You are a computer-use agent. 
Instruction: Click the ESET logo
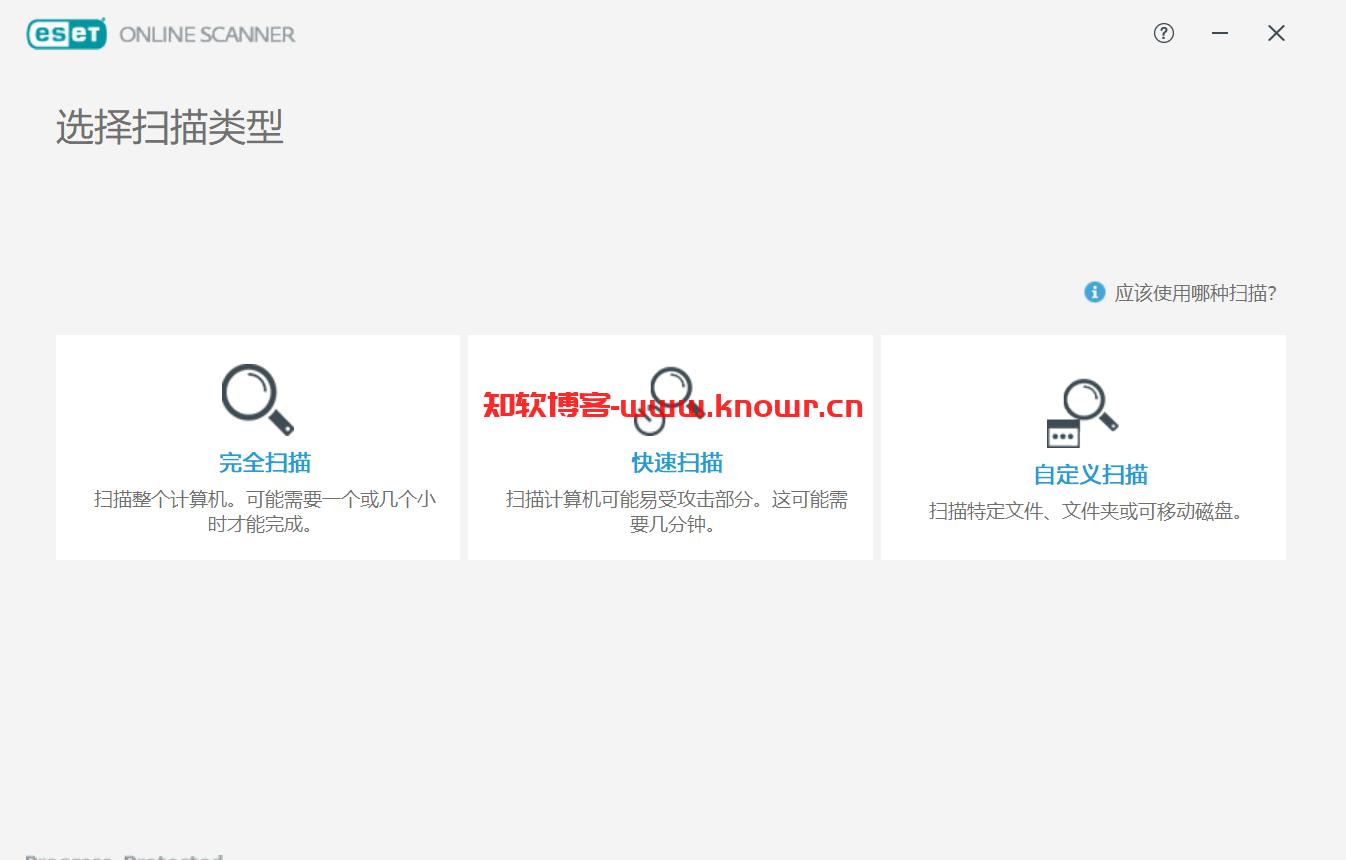coord(66,34)
